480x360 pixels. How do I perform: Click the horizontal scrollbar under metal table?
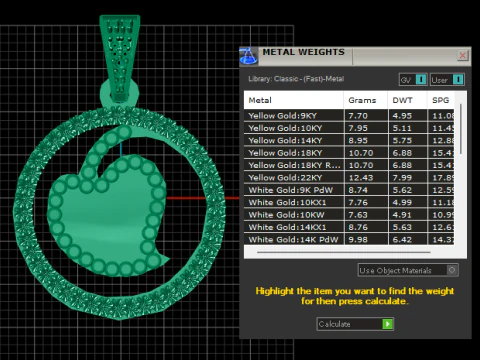tap(344, 253)
